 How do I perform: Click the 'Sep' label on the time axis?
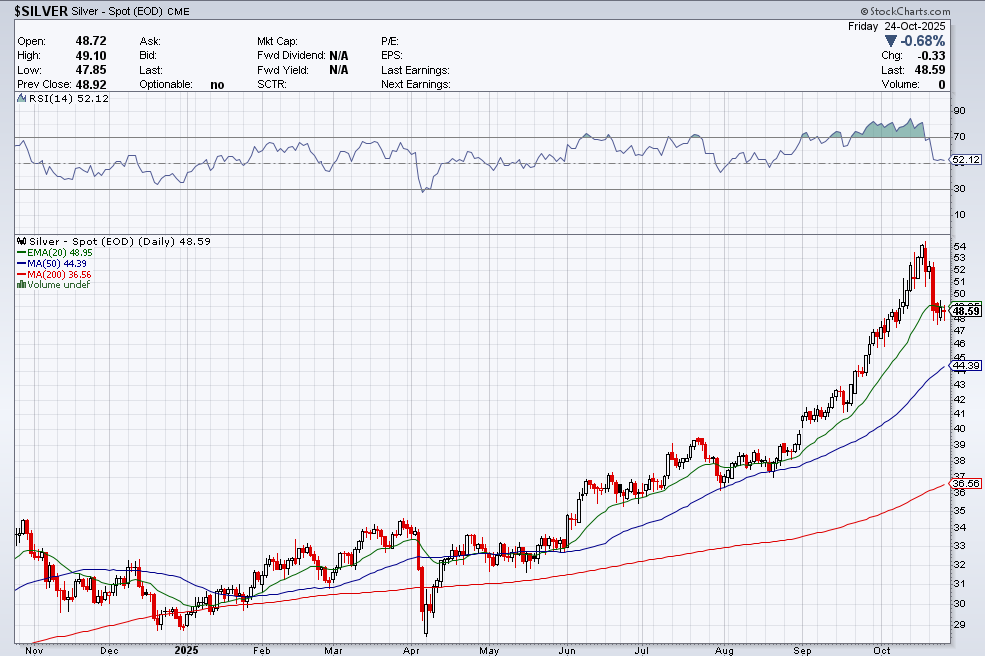point(802,650)
